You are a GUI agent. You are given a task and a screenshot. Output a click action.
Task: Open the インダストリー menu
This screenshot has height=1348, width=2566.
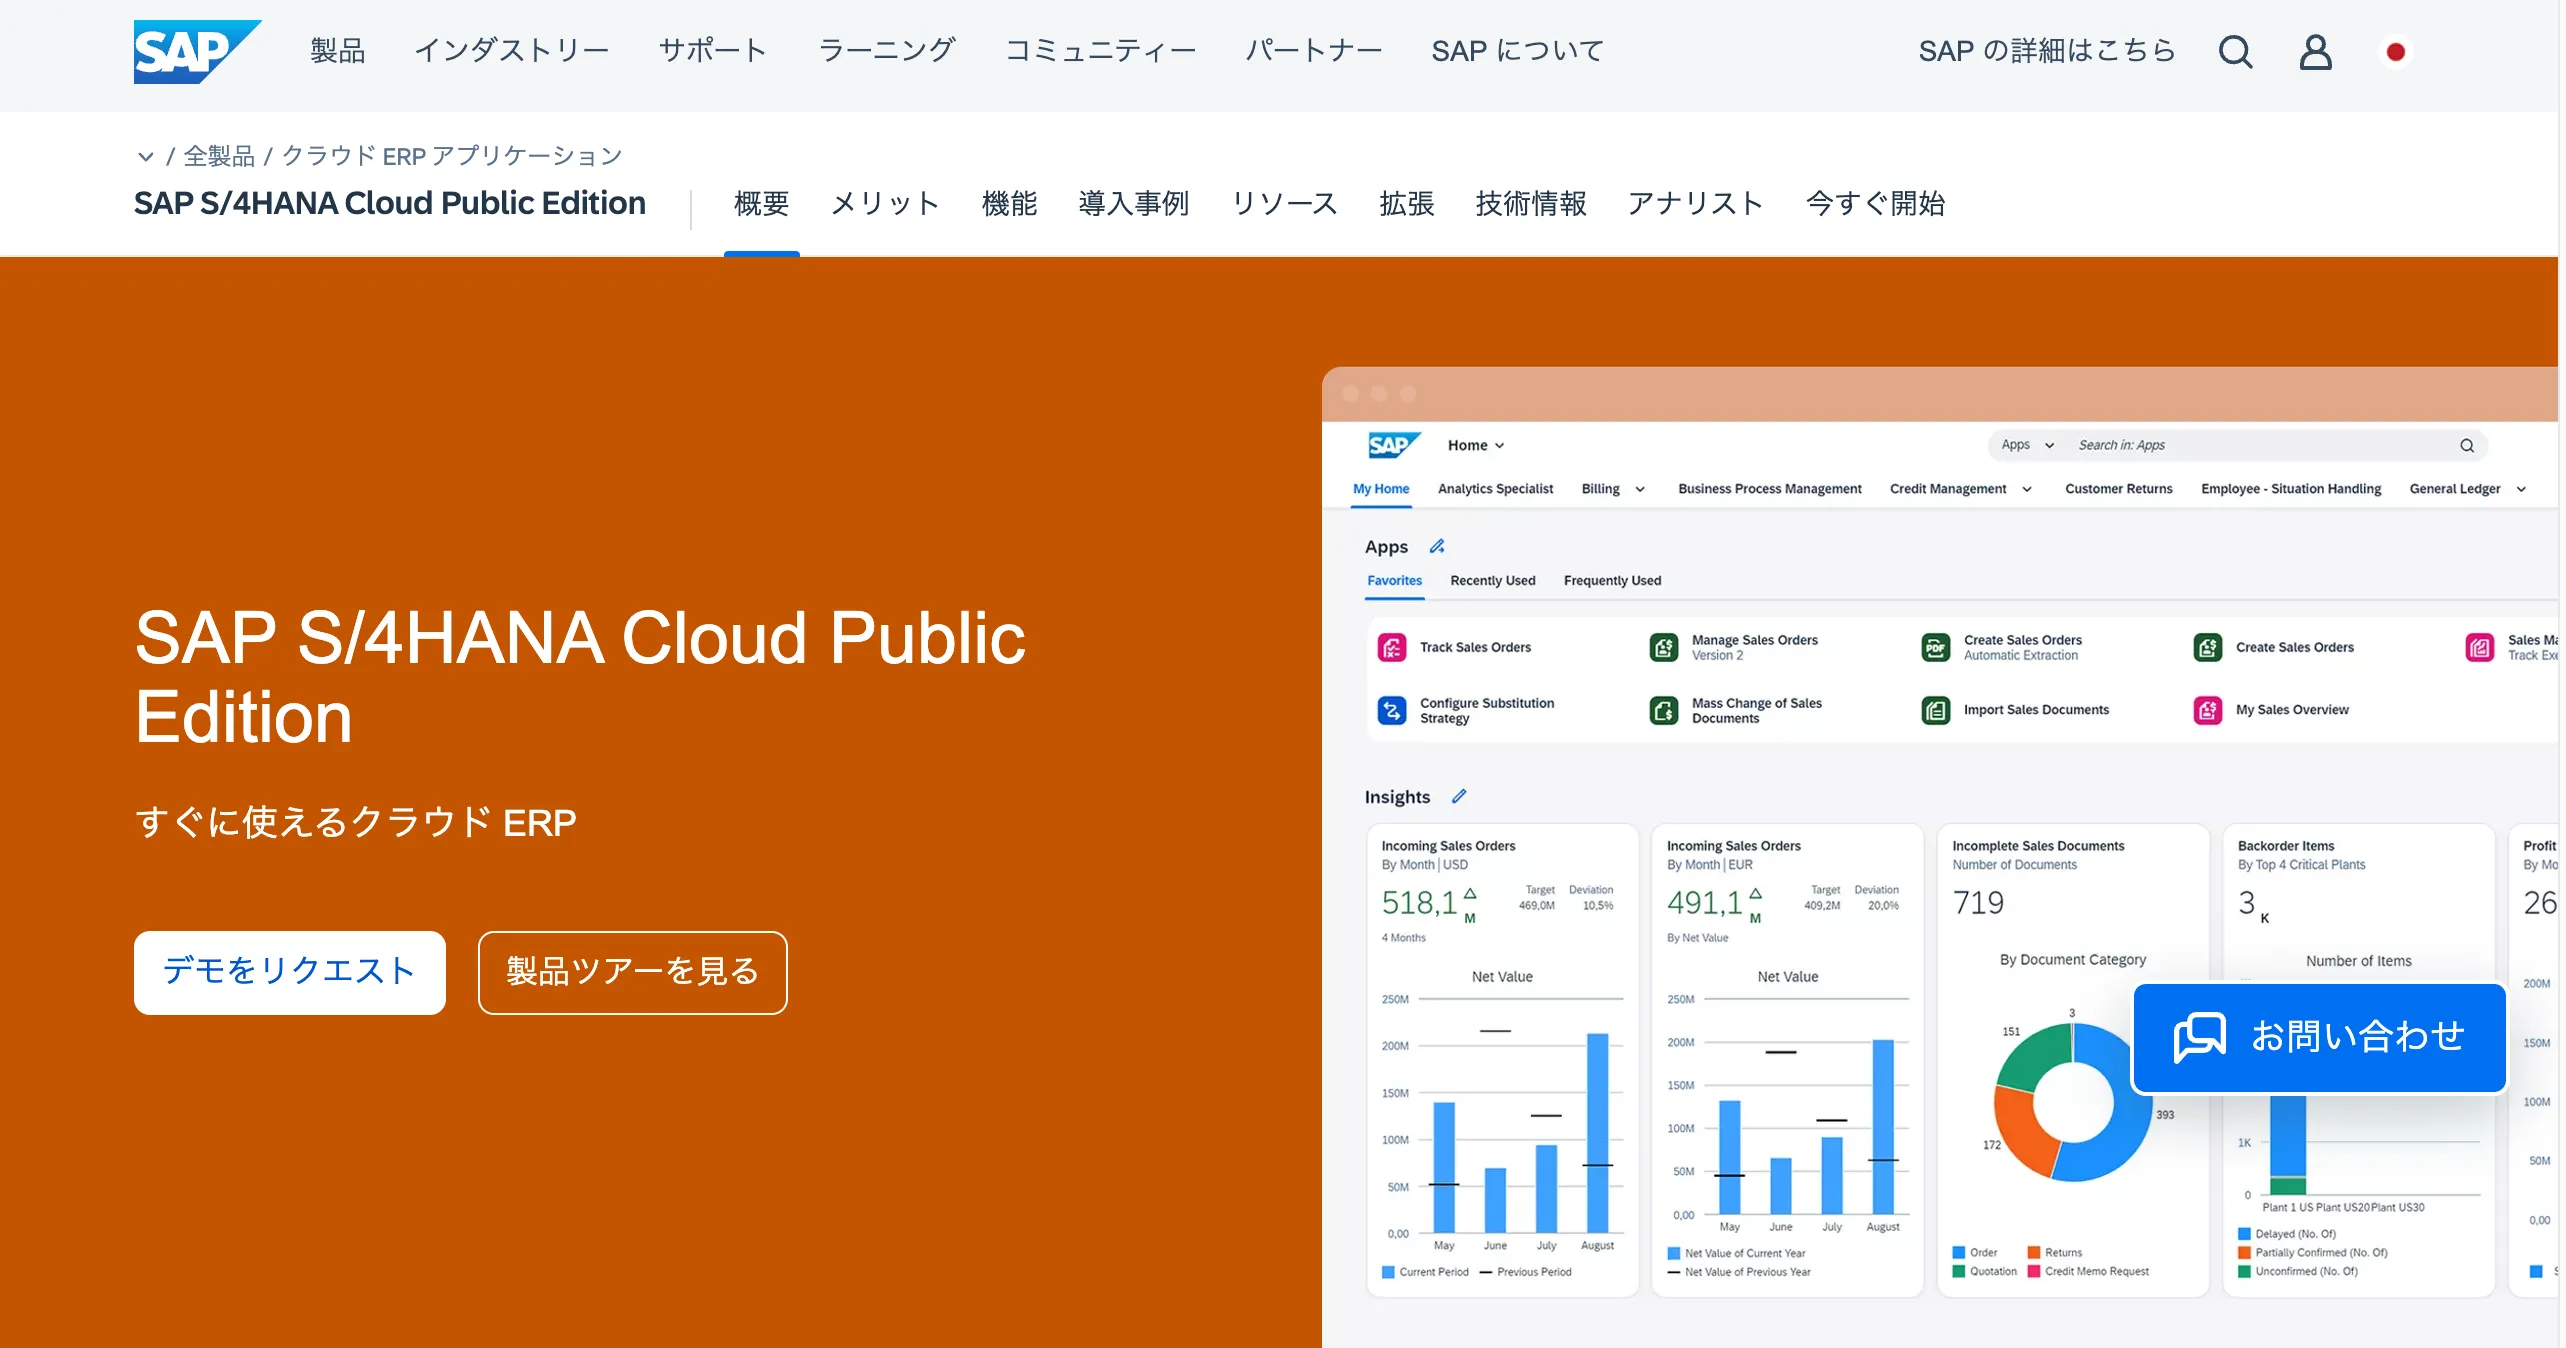tap(512, 51)
